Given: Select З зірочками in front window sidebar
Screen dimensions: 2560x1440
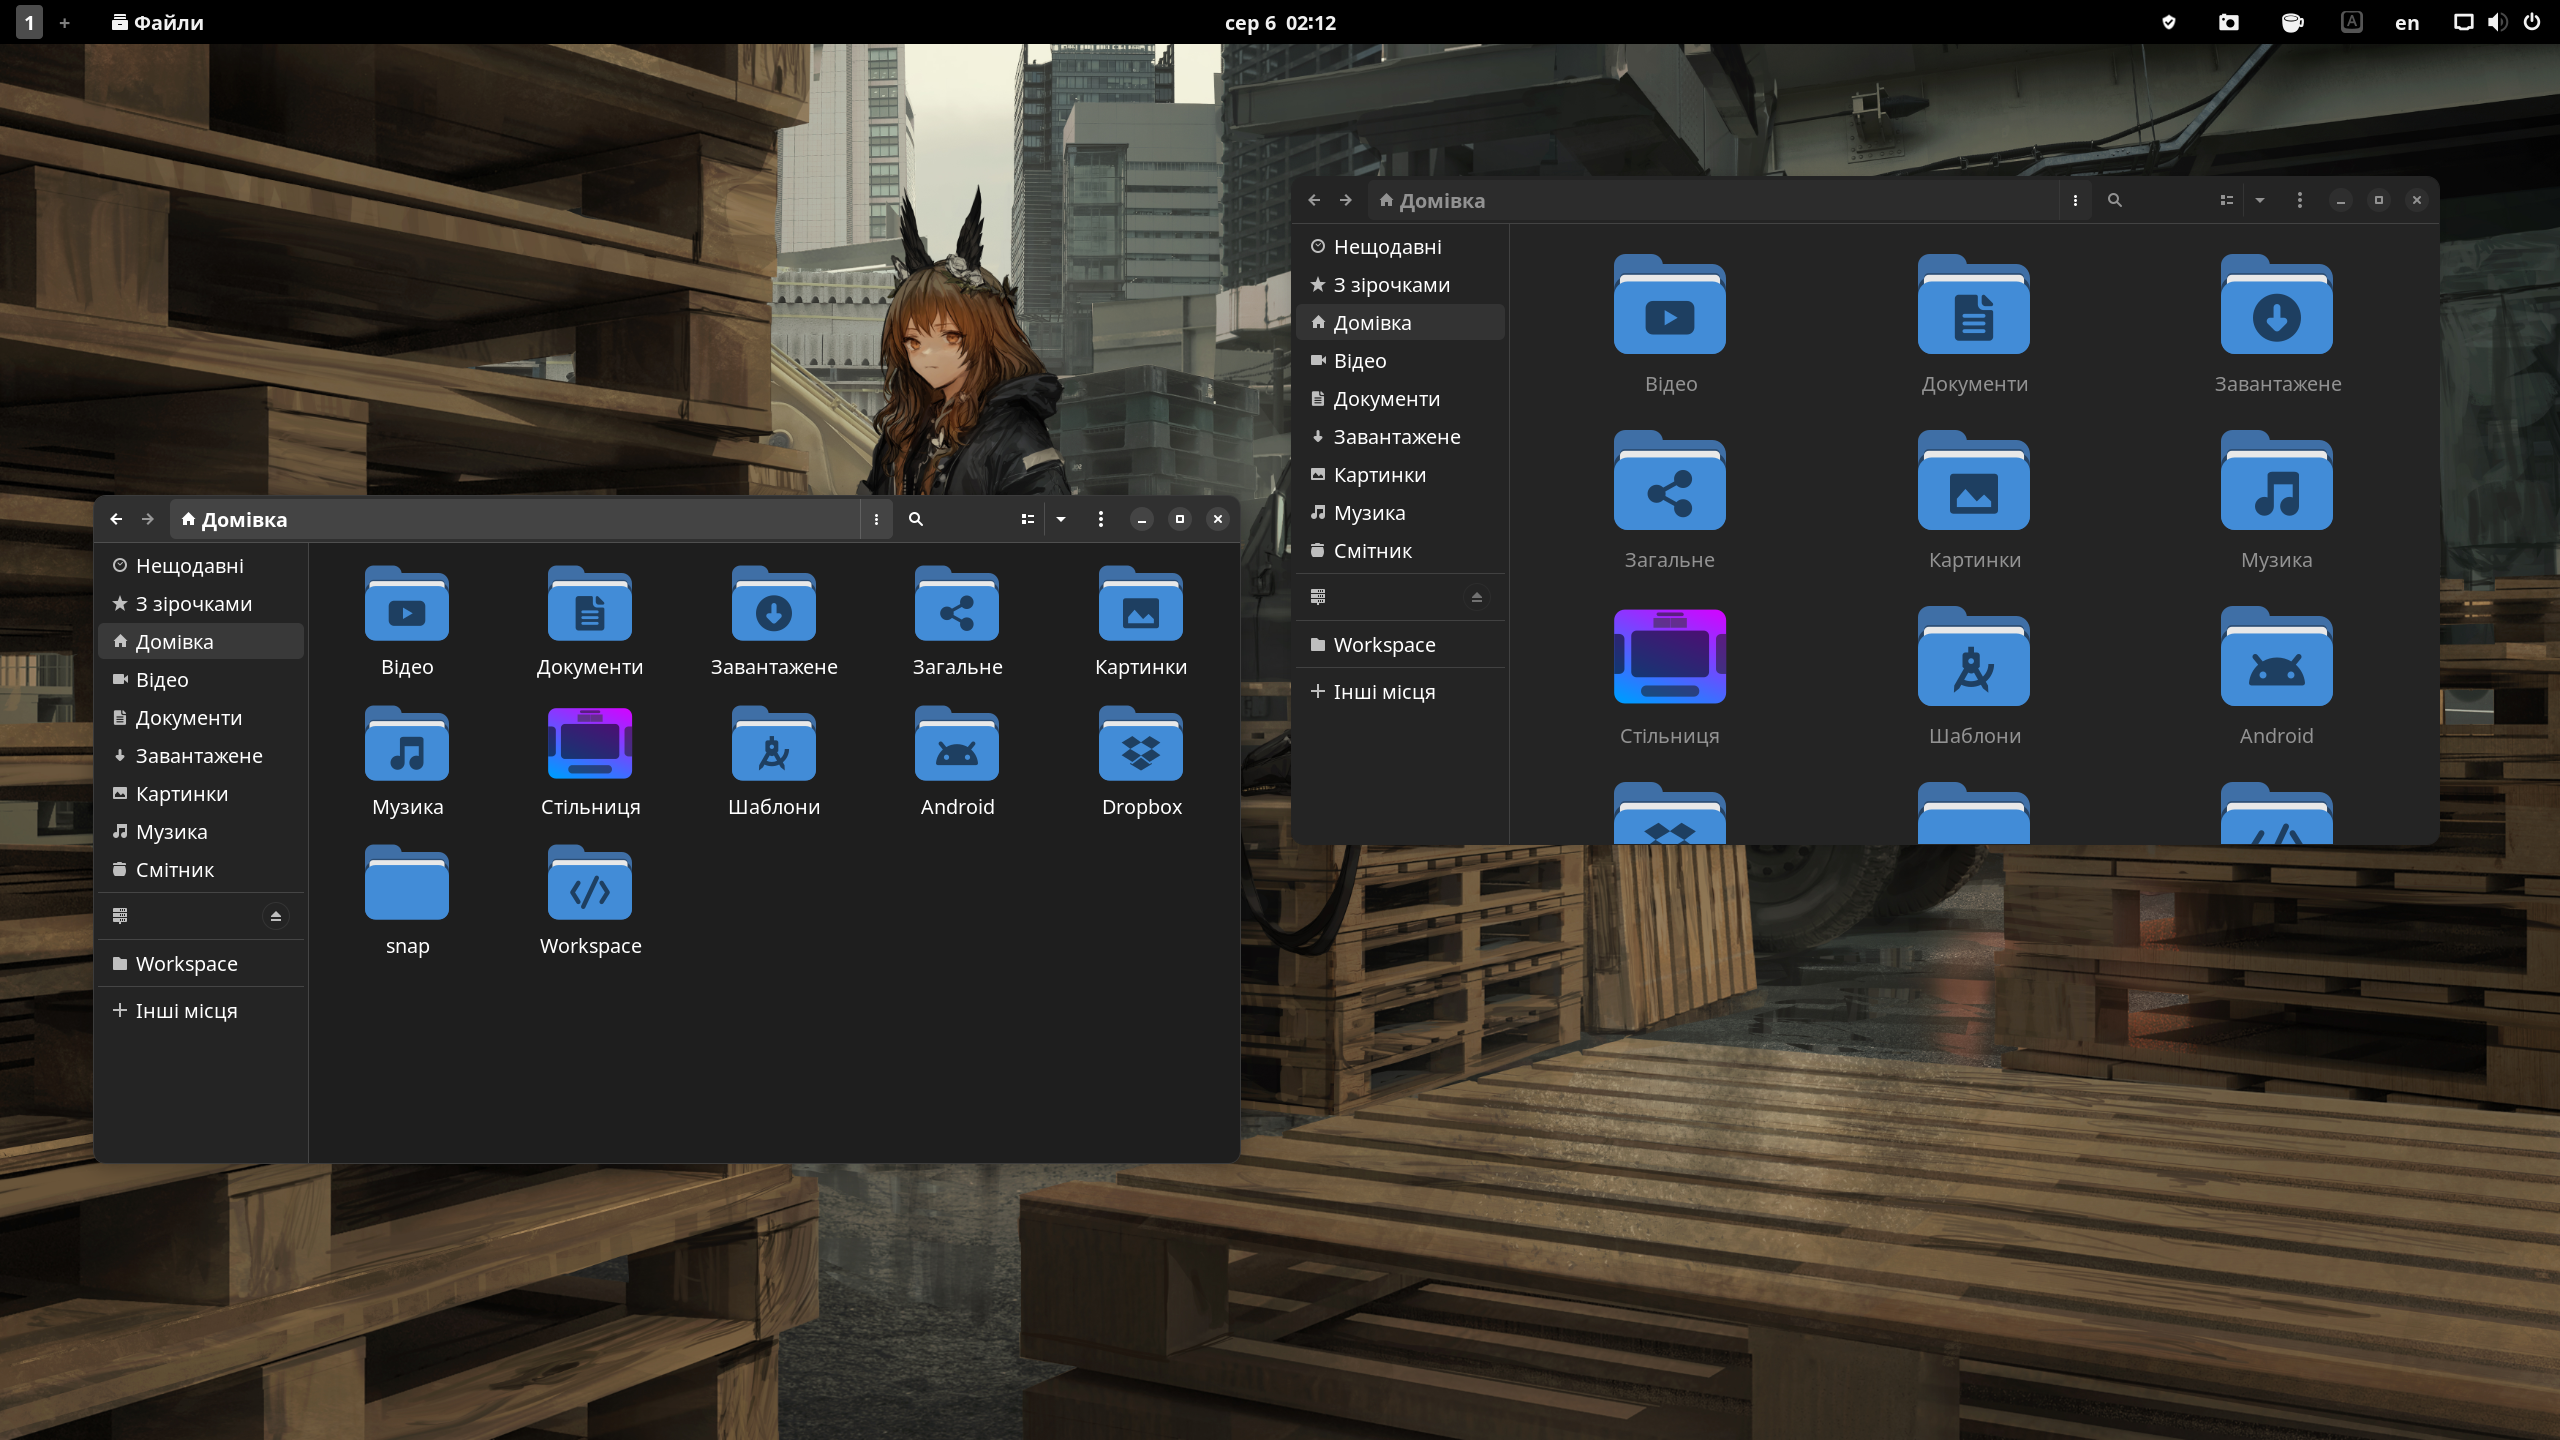Looking at the screenshot, I should pos(201,604).
